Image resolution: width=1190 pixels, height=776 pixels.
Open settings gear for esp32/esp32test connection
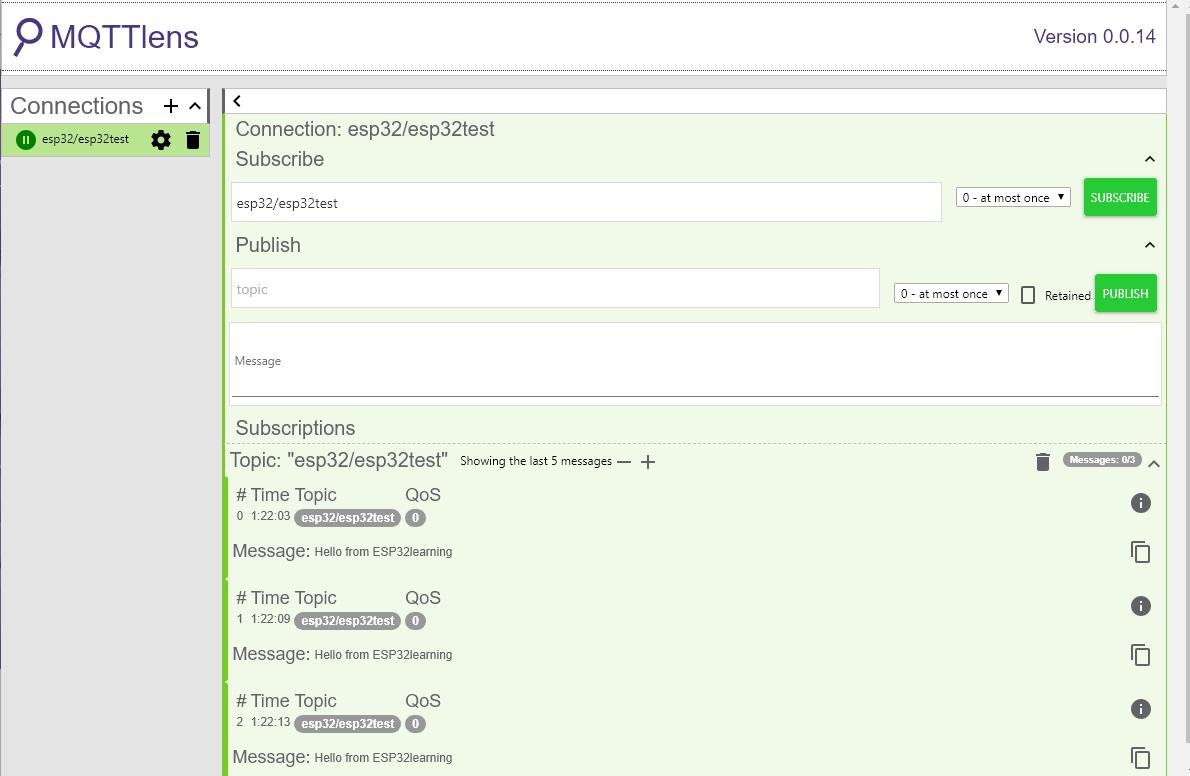click(161, 140)
